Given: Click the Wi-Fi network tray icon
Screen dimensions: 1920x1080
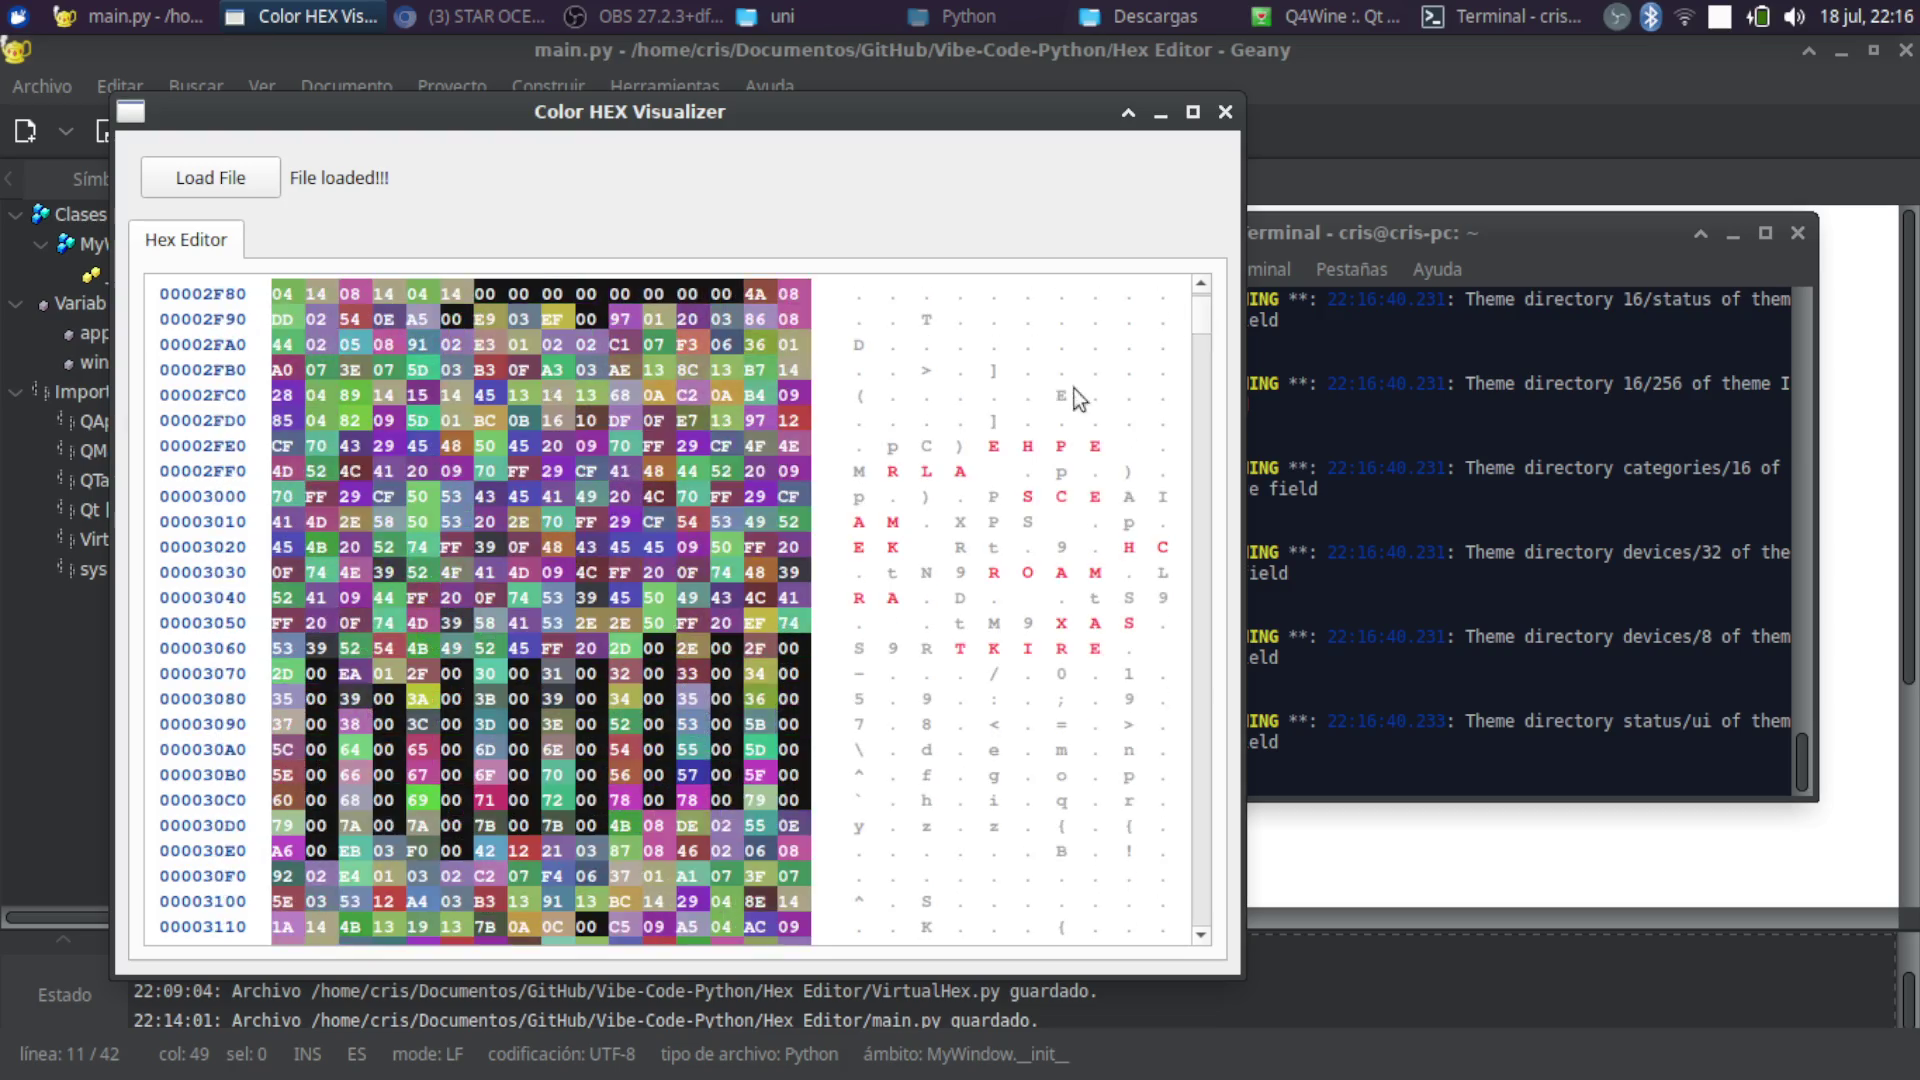Looking at the screenshot, I should (1685, 16).
